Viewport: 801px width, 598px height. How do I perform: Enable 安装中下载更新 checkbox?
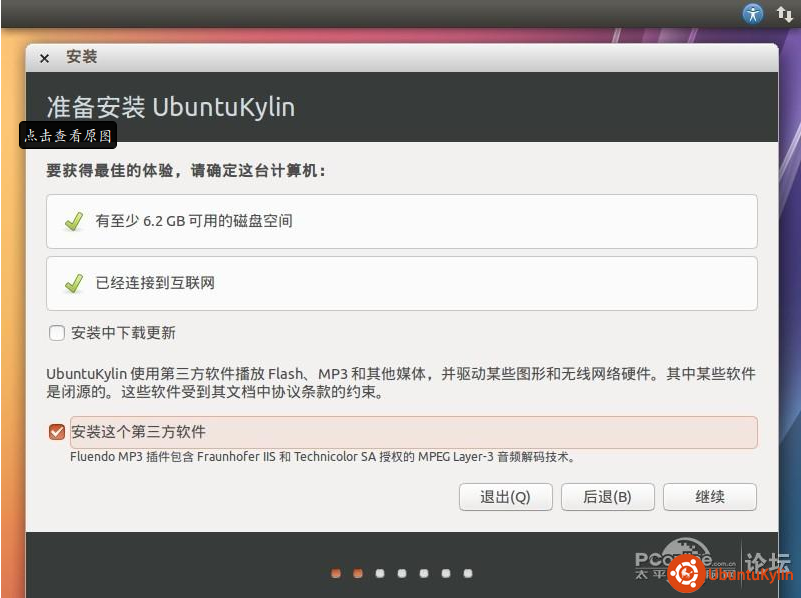(57, 333)
